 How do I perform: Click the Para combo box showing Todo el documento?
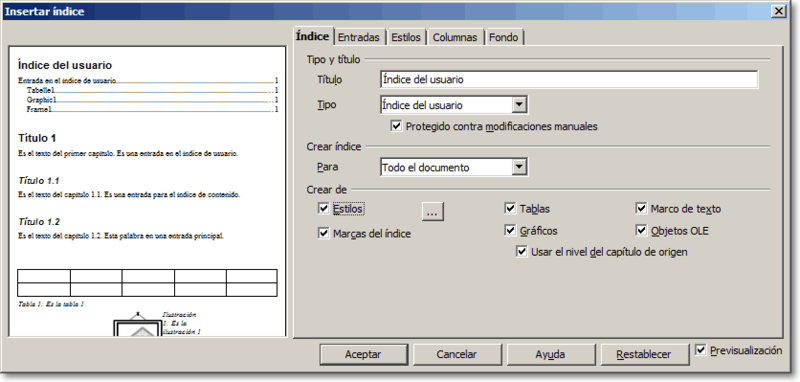pyautogui.click(x=454, y=167)
